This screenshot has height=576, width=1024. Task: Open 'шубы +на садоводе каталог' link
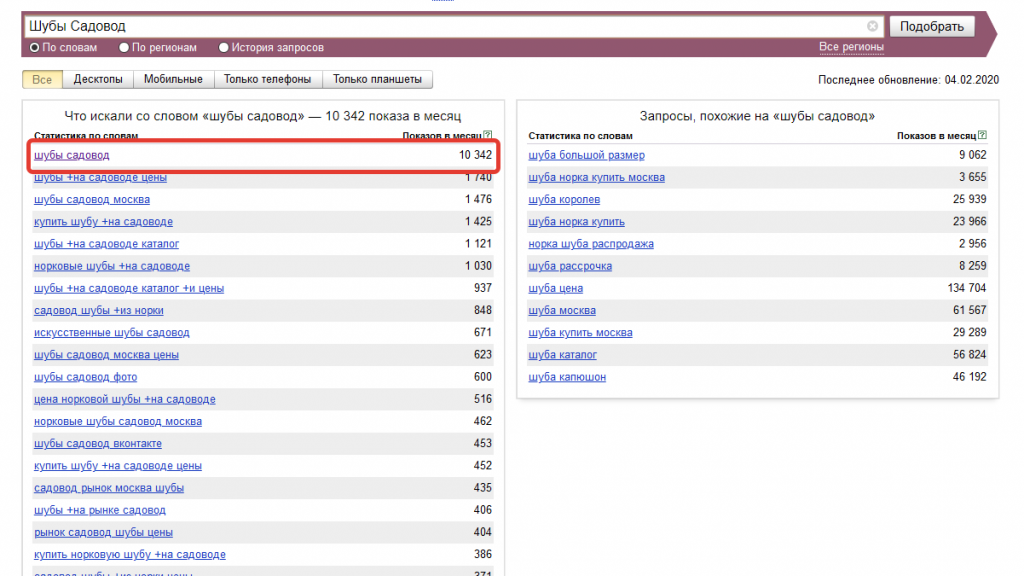click(106, 244)
